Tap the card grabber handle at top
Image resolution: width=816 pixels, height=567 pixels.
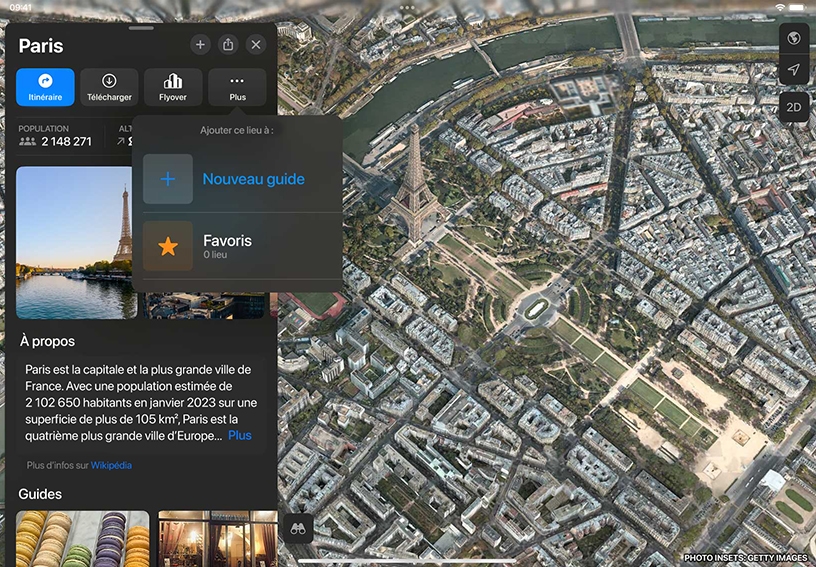(x=141, y=28)
